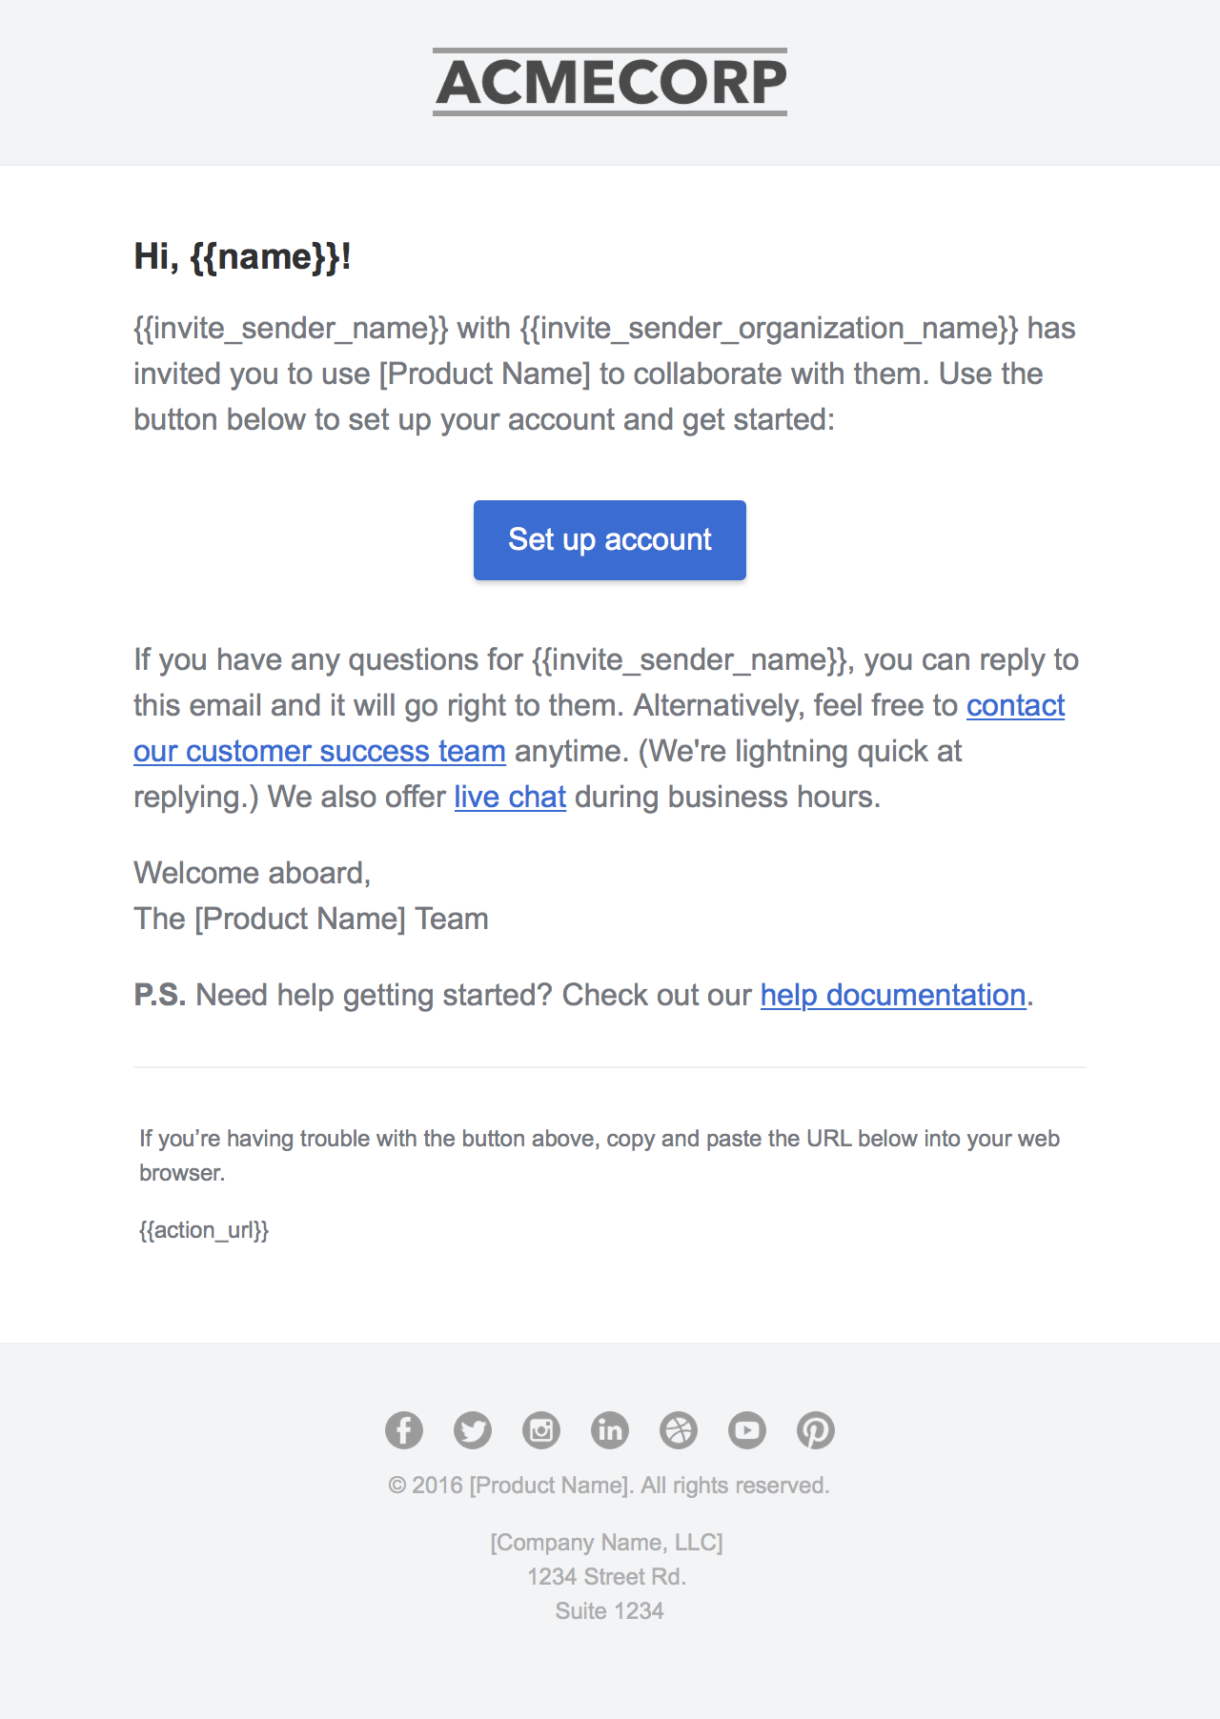Image resolution: width=1220 pixels, height=1719 pixels.
Task: Click the Suite 1234 footer line
Action: [609, 1611]
